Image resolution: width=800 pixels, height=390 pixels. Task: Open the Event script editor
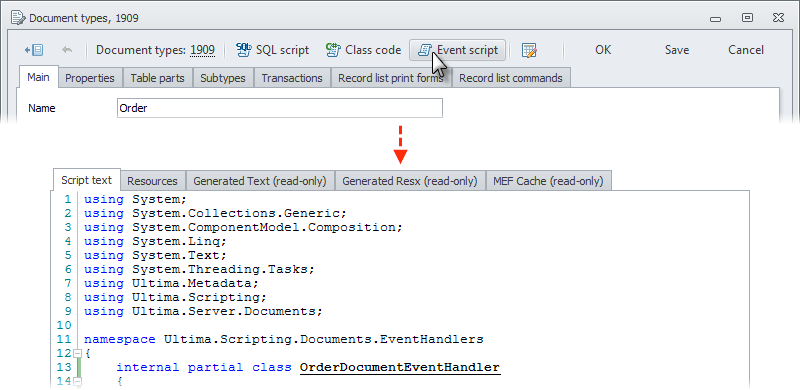457,50
